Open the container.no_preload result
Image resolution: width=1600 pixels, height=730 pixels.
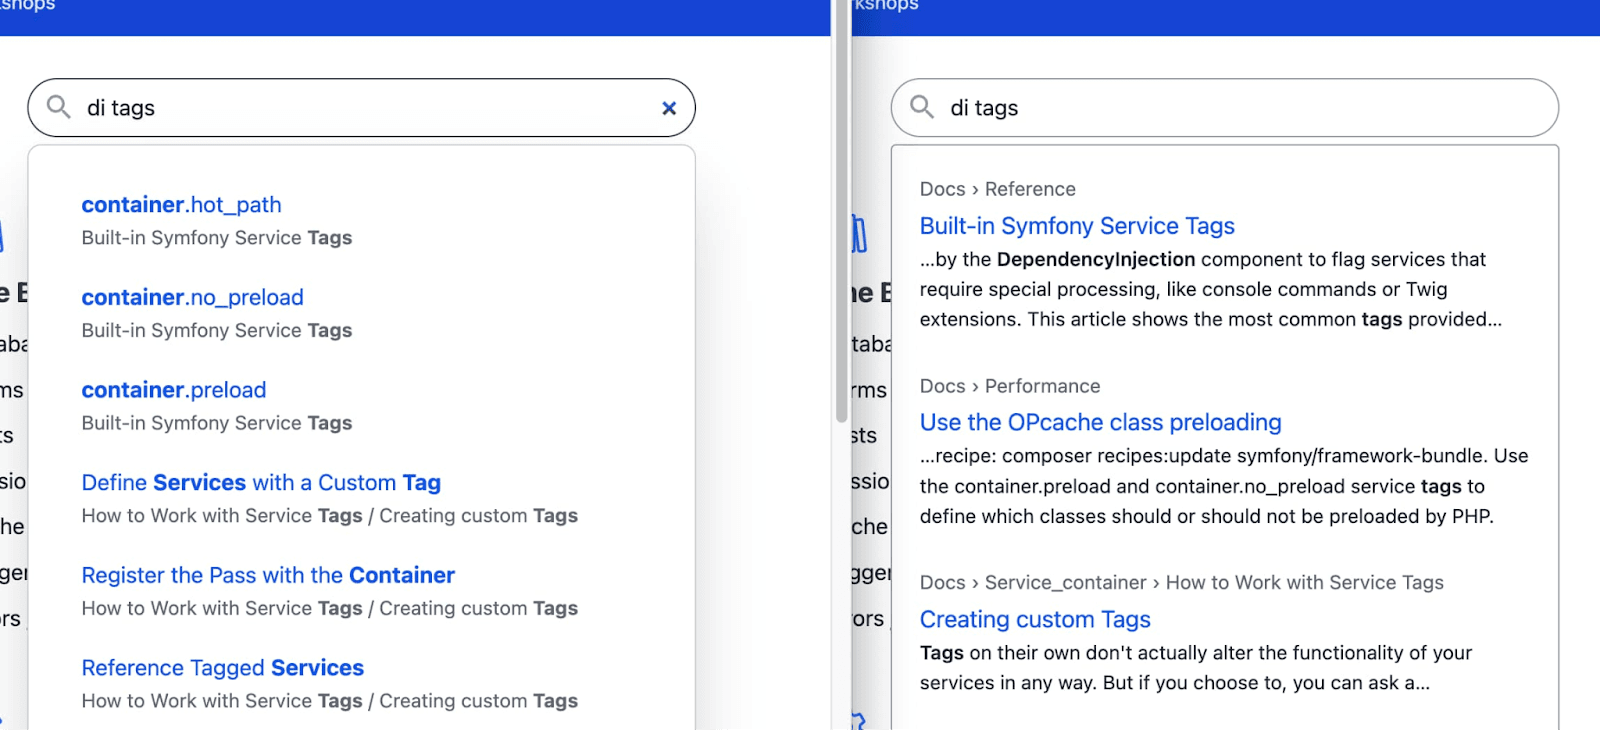(192, 298)
